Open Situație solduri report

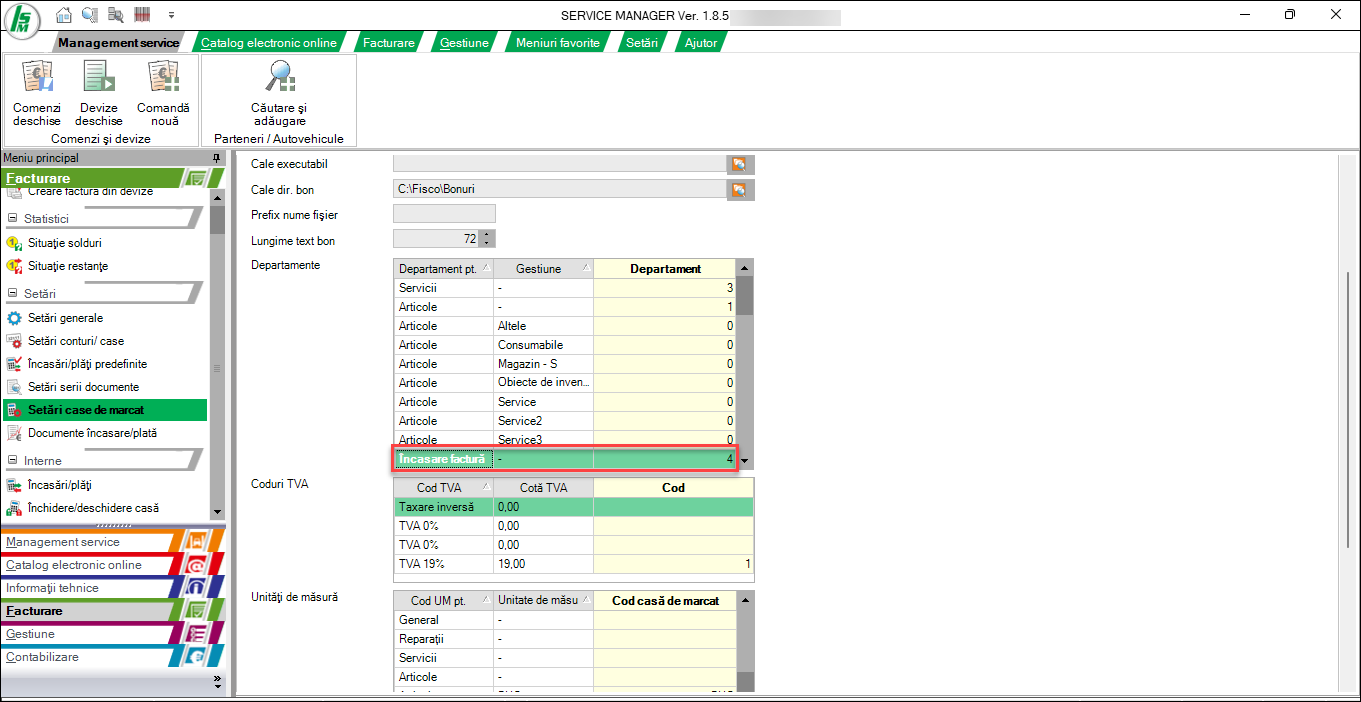click(64, 243)
